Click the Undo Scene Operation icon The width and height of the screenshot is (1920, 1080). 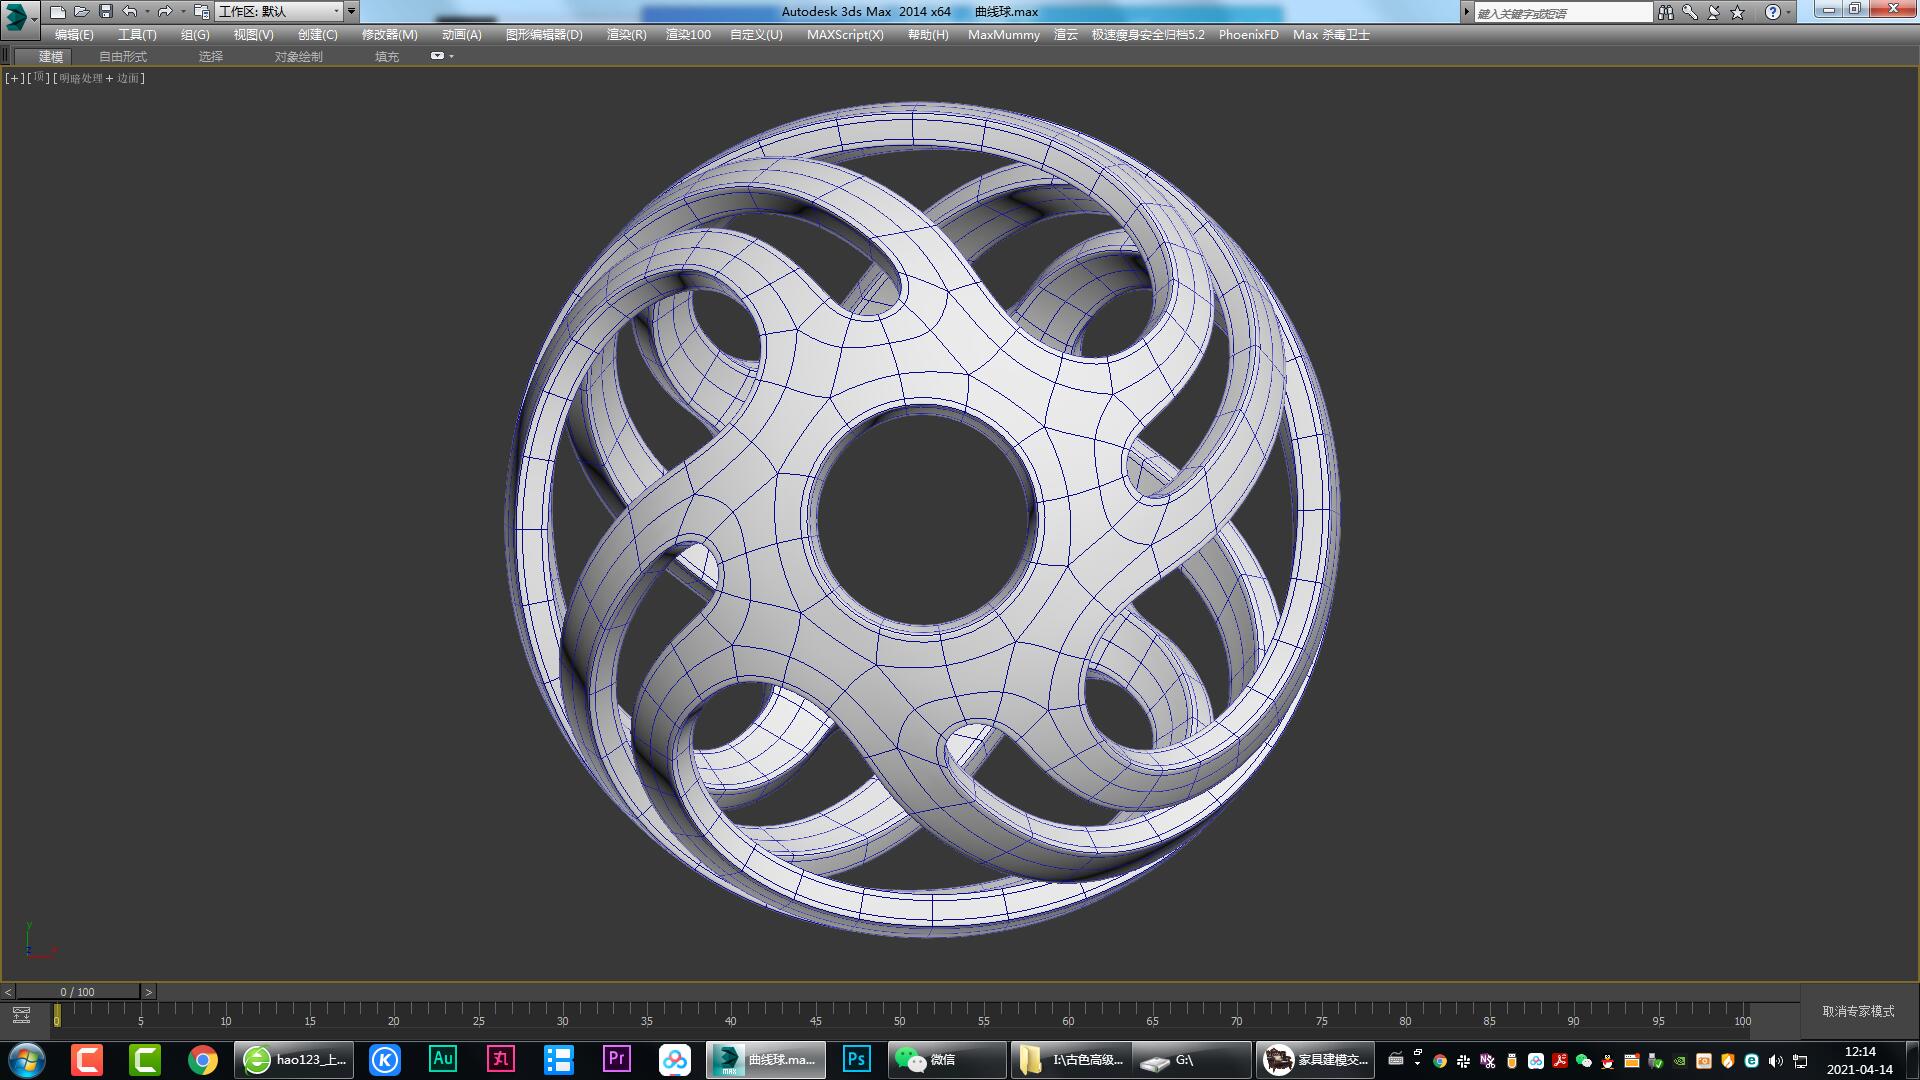(130, 11)
